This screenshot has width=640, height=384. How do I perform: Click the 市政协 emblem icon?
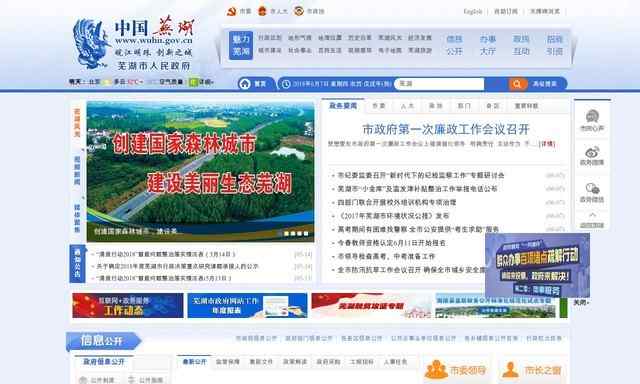(x=298, y=11)
